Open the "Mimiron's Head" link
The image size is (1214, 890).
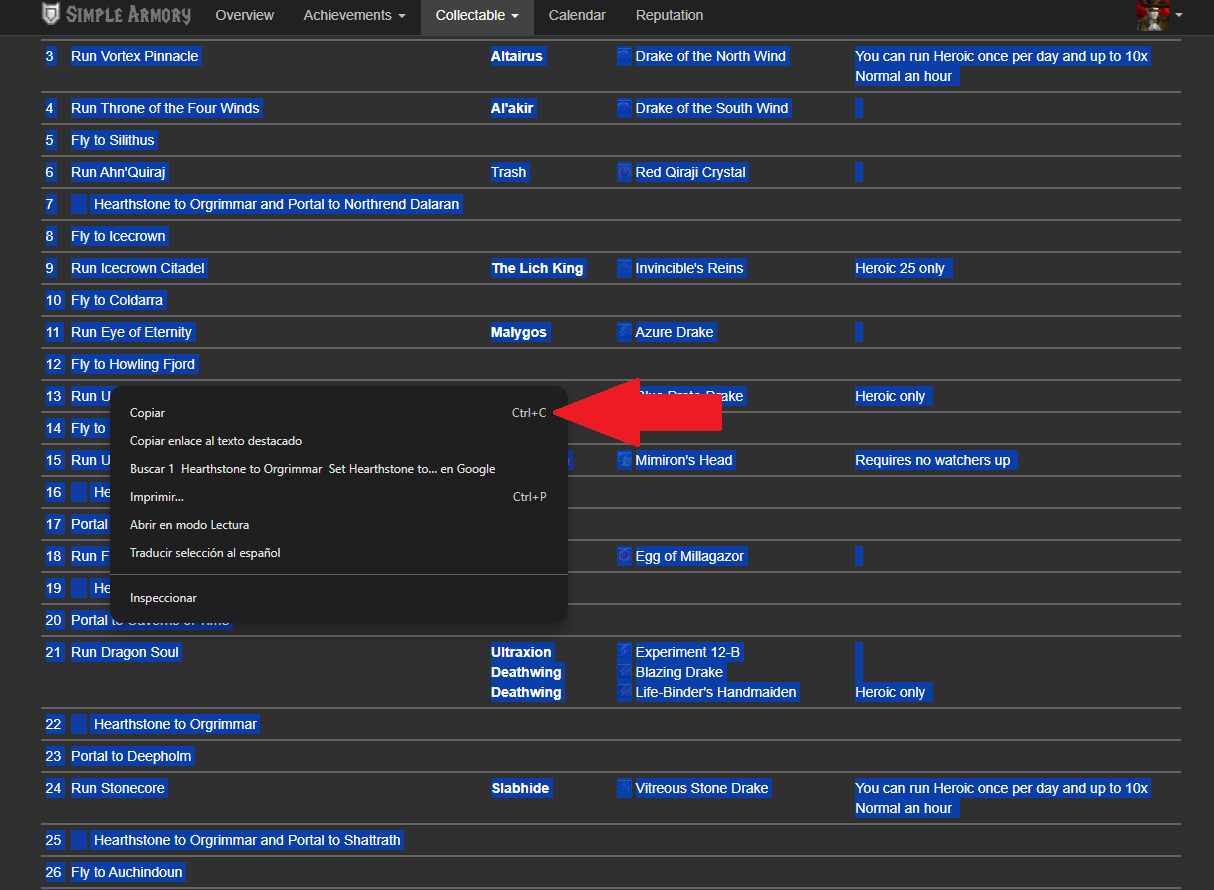[684, 460]
